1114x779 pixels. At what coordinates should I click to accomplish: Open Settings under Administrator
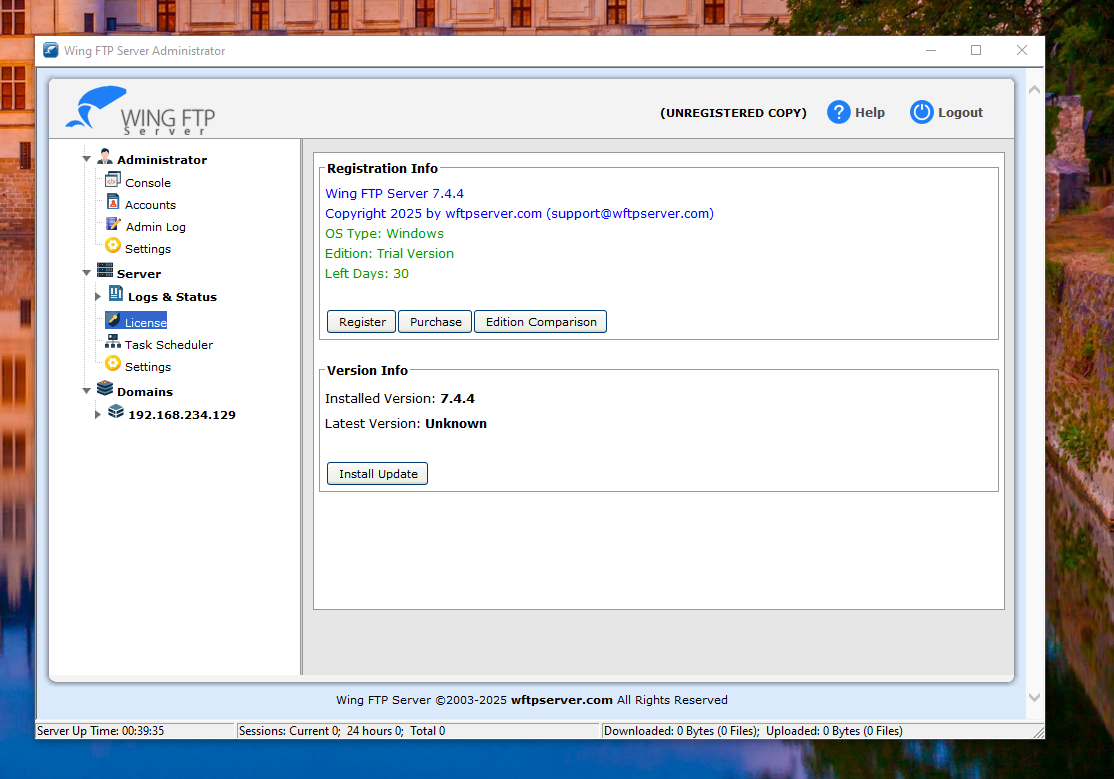point(148,249)
